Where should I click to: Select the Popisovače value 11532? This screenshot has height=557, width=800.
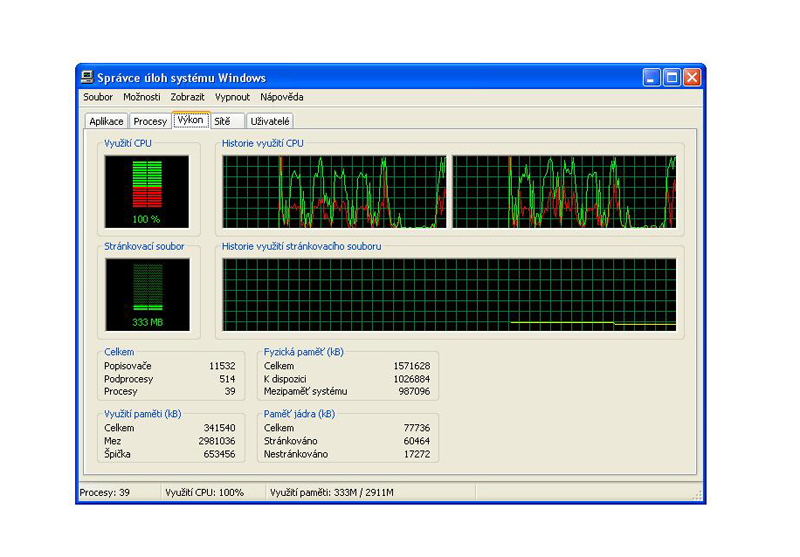(x=222, y=366)
